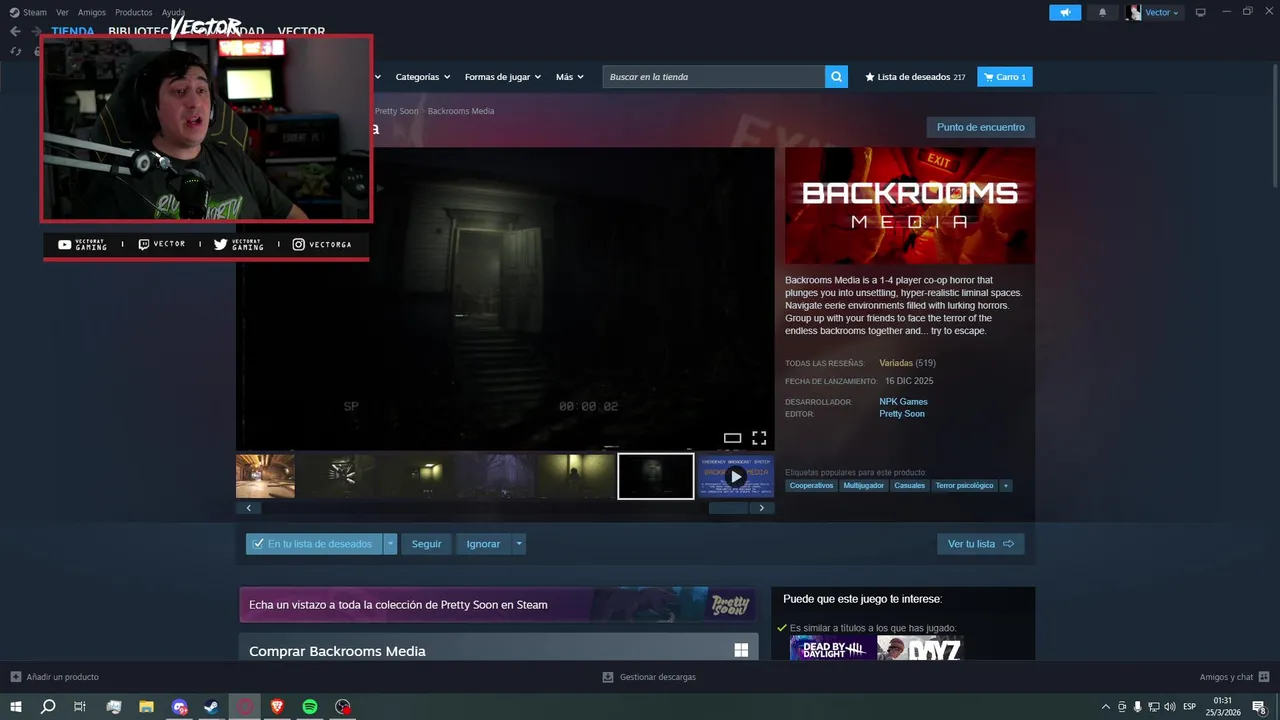This screenshot has height=720, width=1280.
Task: Click the Seguir button
Action: pyautogui.click(x=426, y=544)
